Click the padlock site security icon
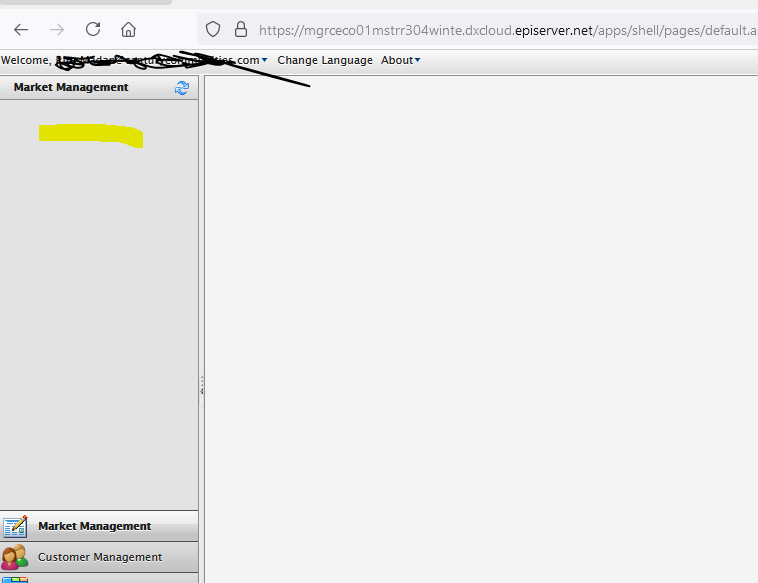Viewport: 758px width, 583px height. click(x=240, y=30)
